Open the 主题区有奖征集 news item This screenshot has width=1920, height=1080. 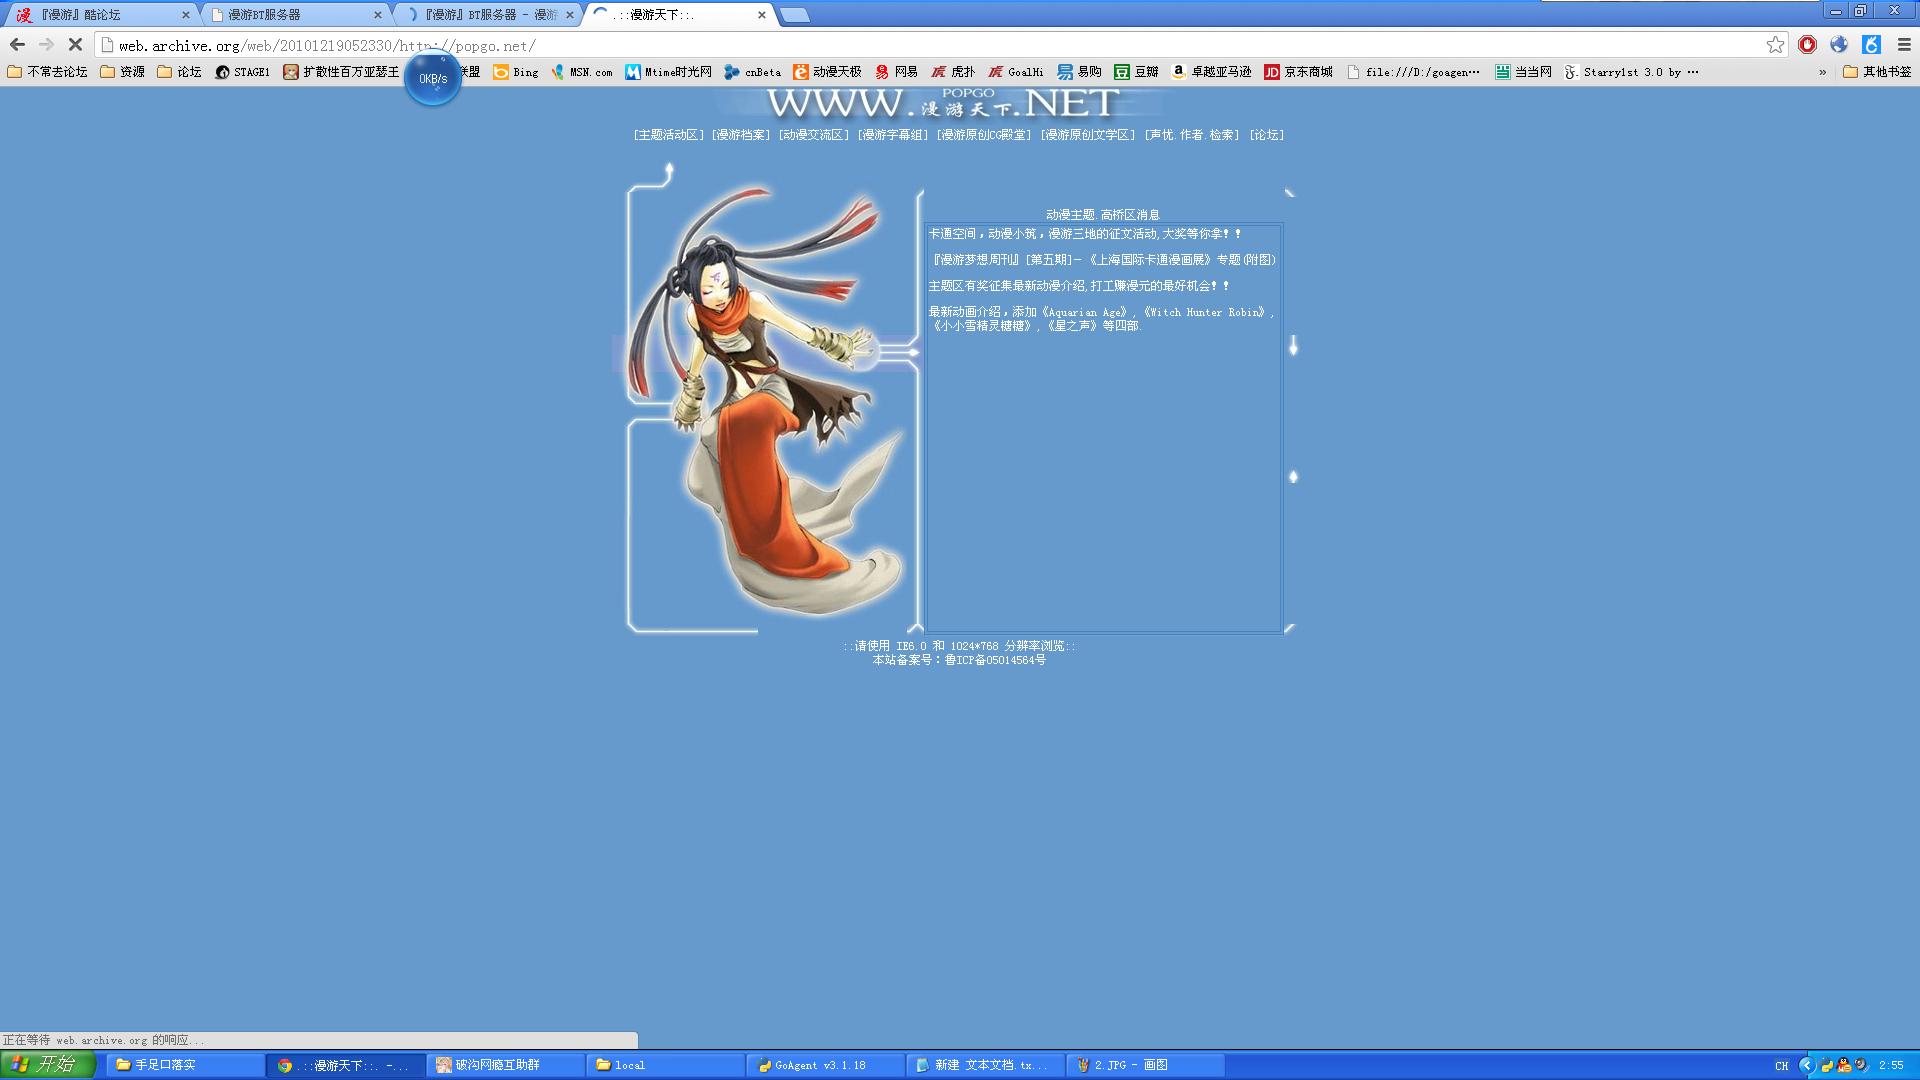point(1079,286)
